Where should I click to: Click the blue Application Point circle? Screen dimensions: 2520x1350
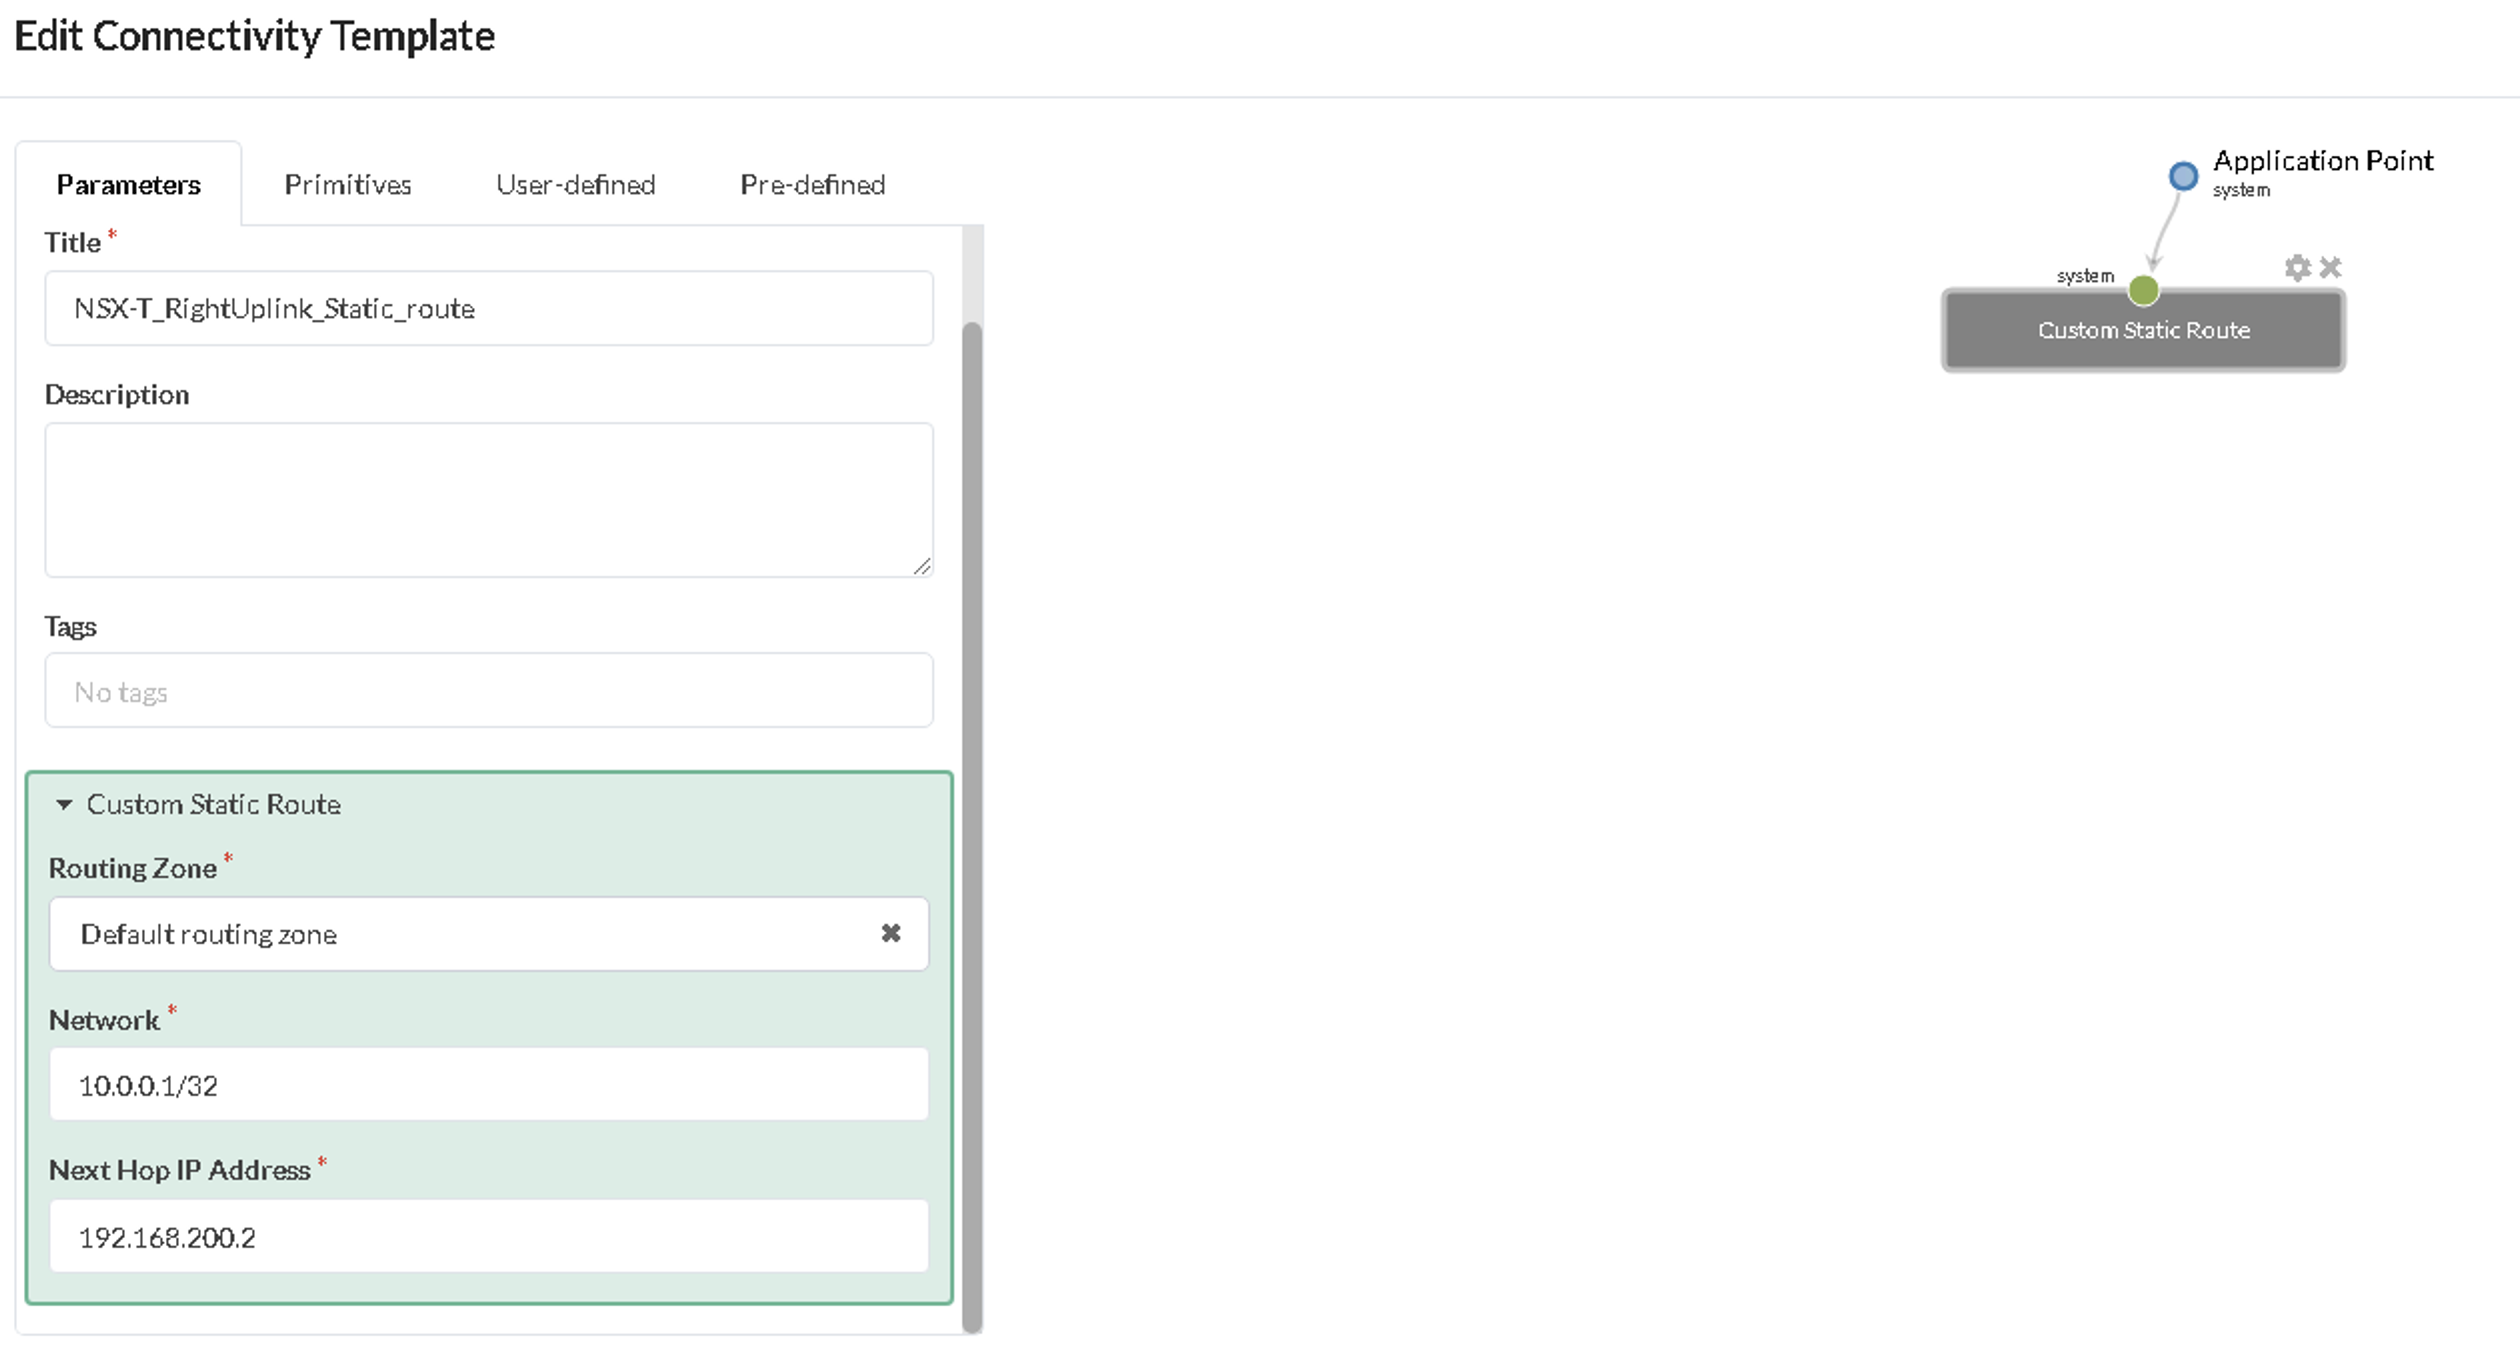point(2183,176)
